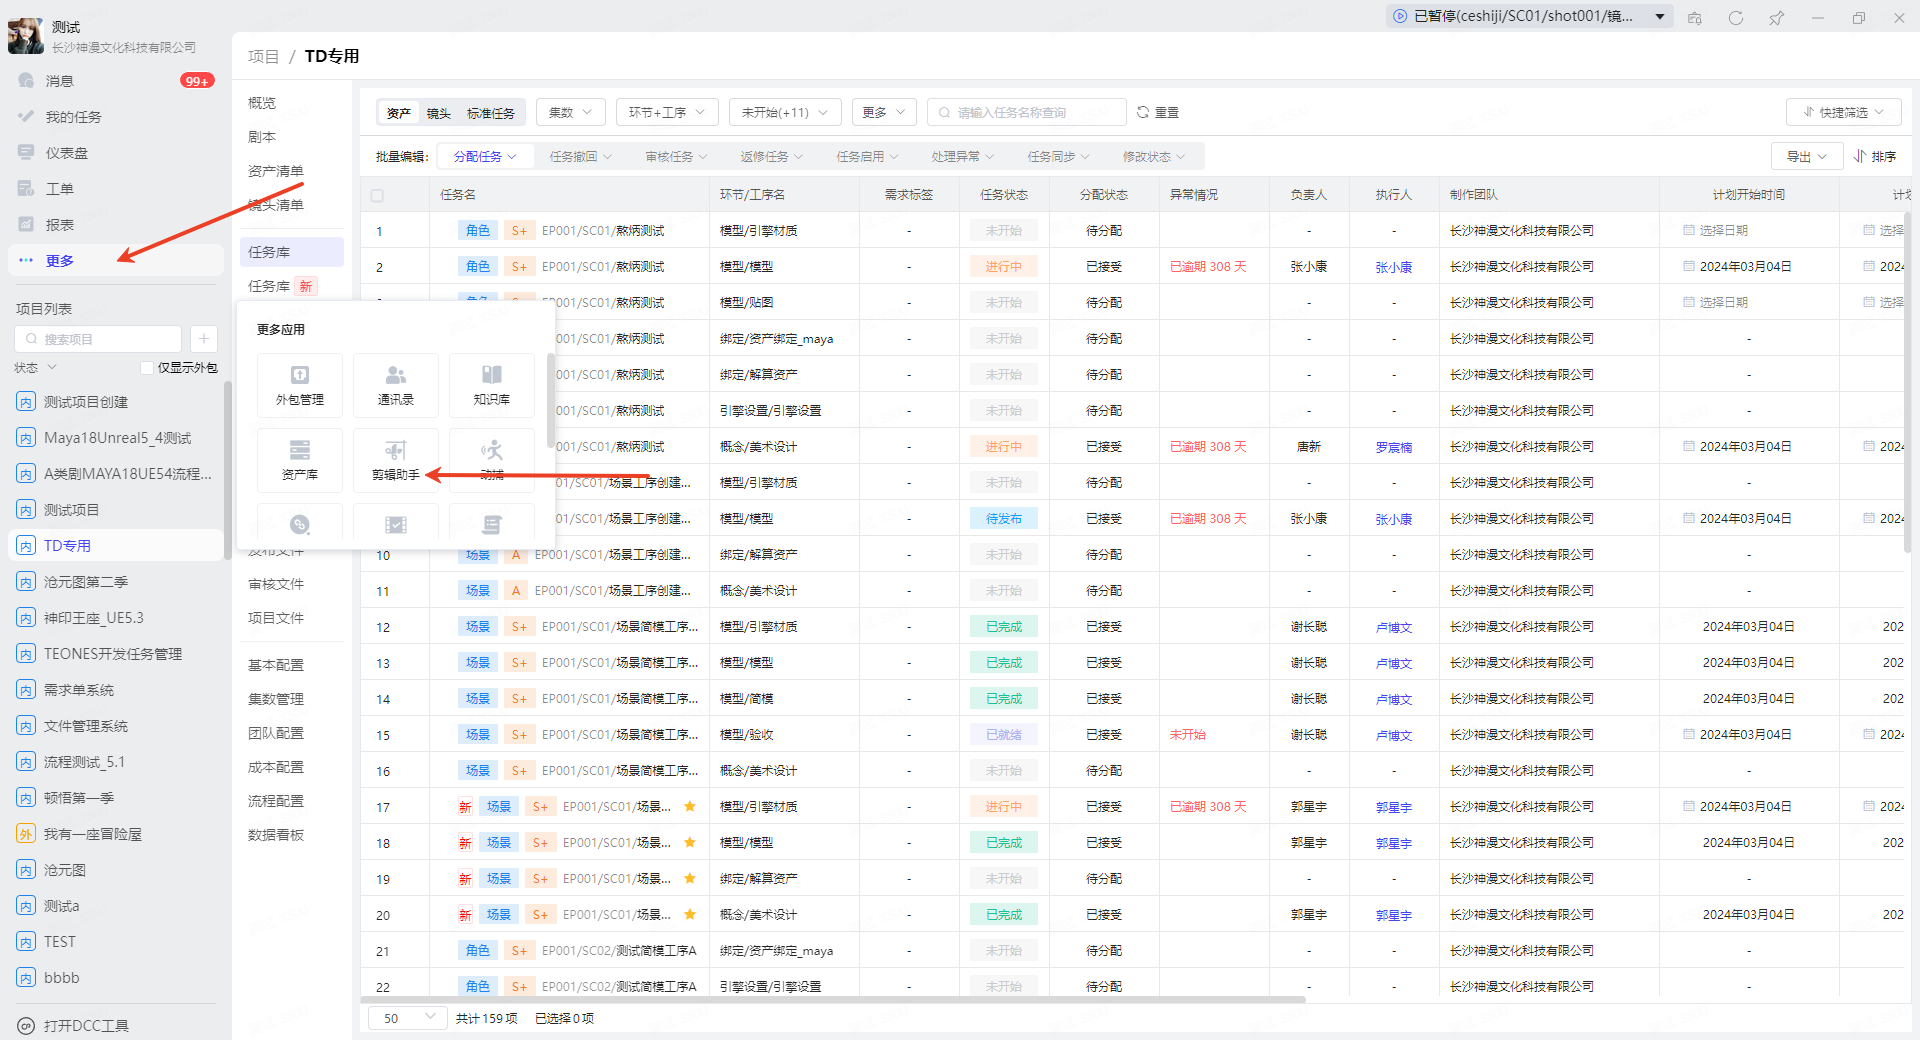The width and height of the screenshot is (1920, 1040).
Task: Open the 剪辑助手 app tile
Action: 396,460
